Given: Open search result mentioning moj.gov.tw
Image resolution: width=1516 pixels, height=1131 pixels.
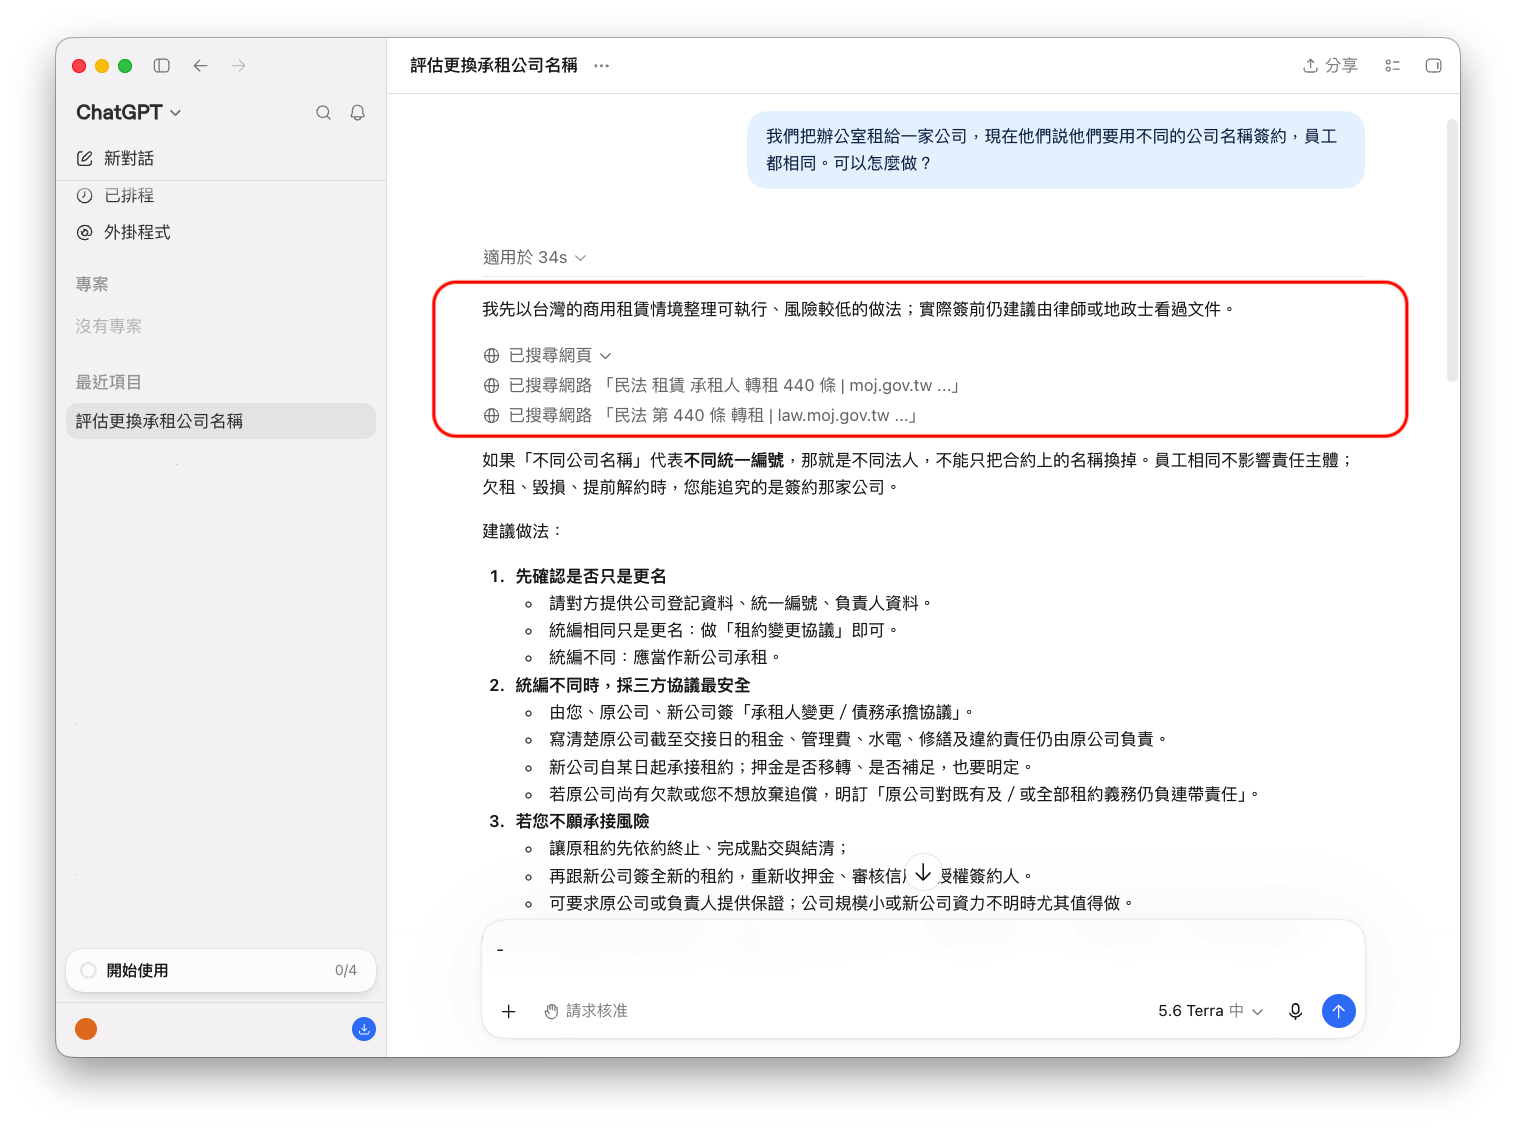Looking at the screenshot, I should point(721,385).
